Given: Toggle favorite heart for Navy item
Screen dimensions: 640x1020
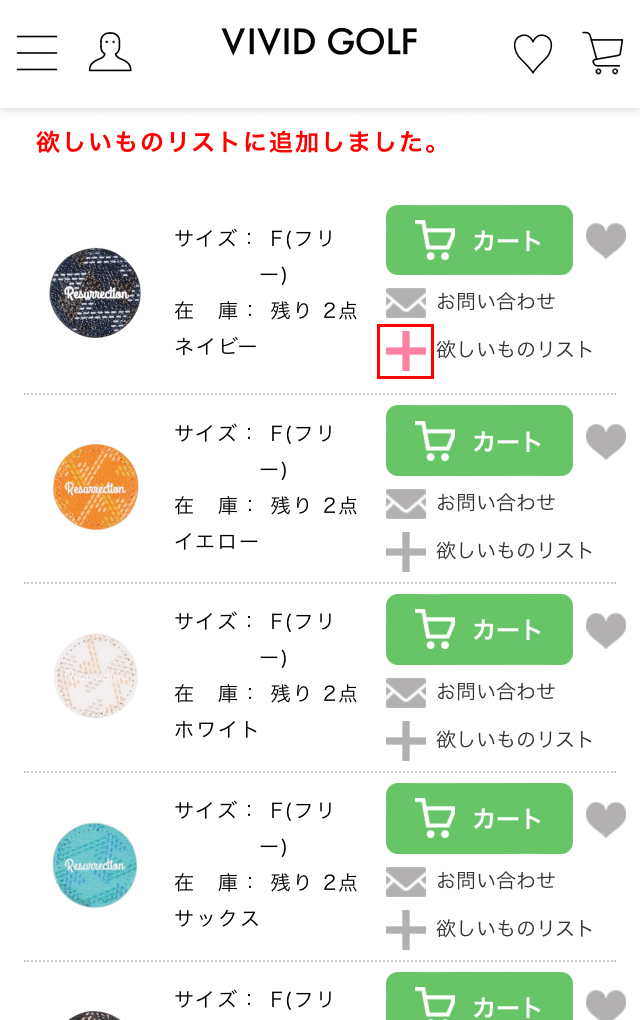Looking at the screenshot, I should click(x=606, y=241).
